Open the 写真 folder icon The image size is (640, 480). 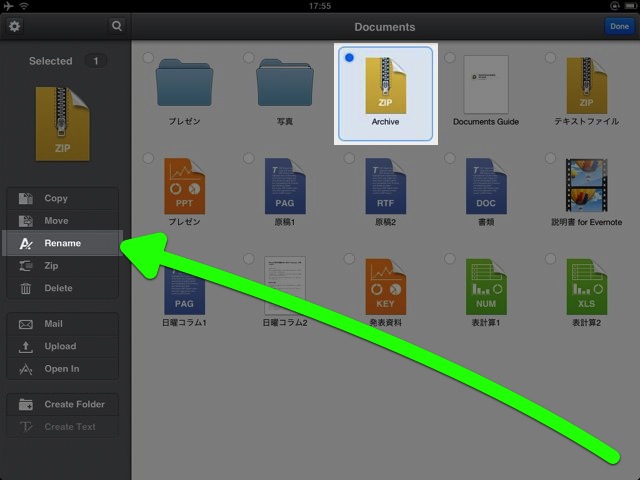[285, 82]
